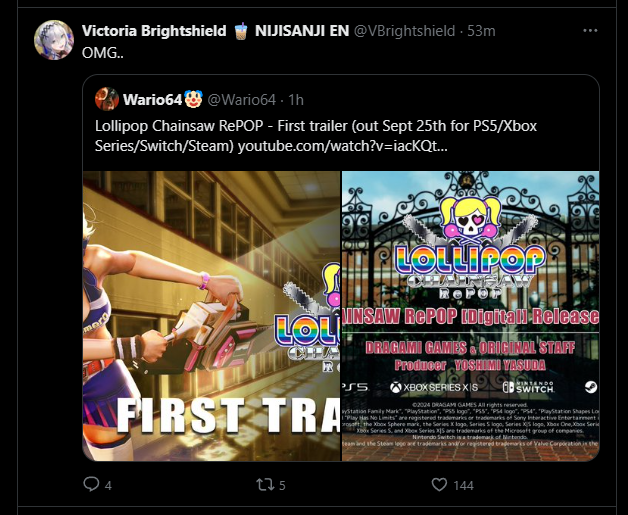Open the First Trailer chainsaw image
This screenshot has width=628, height=515.
coord(211,316)
